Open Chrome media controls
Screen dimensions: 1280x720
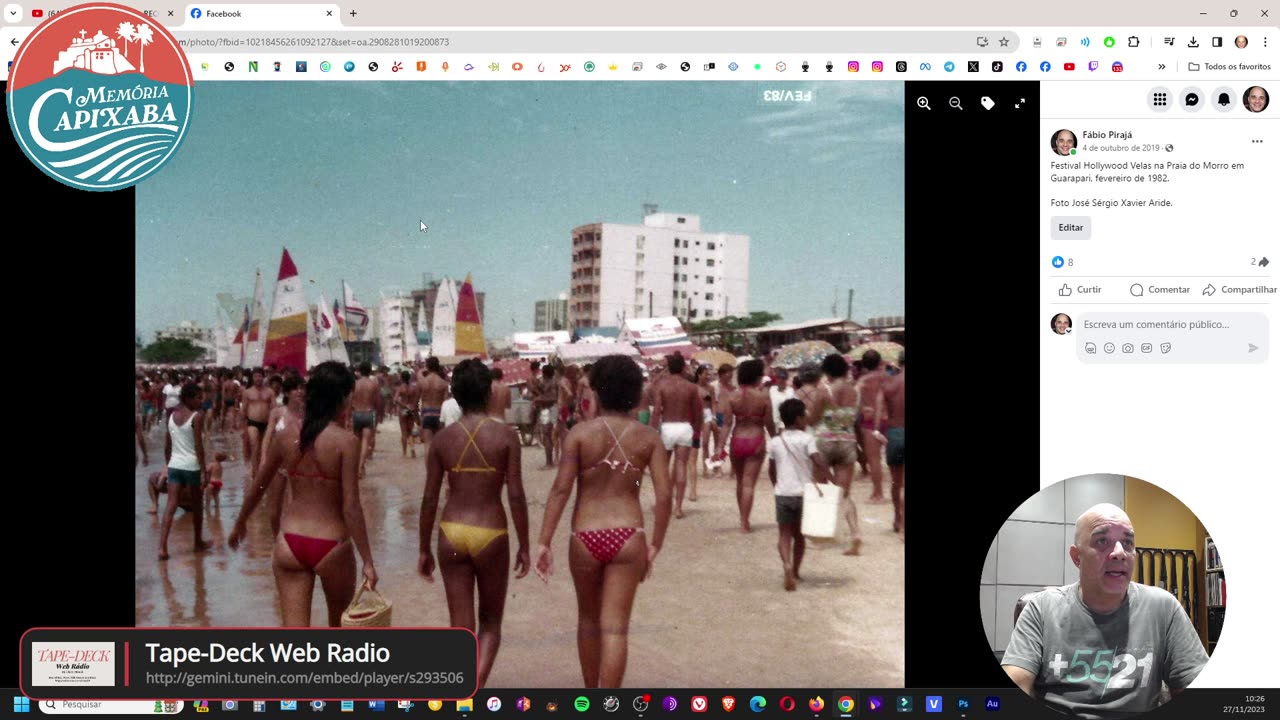click(1169, 42)
